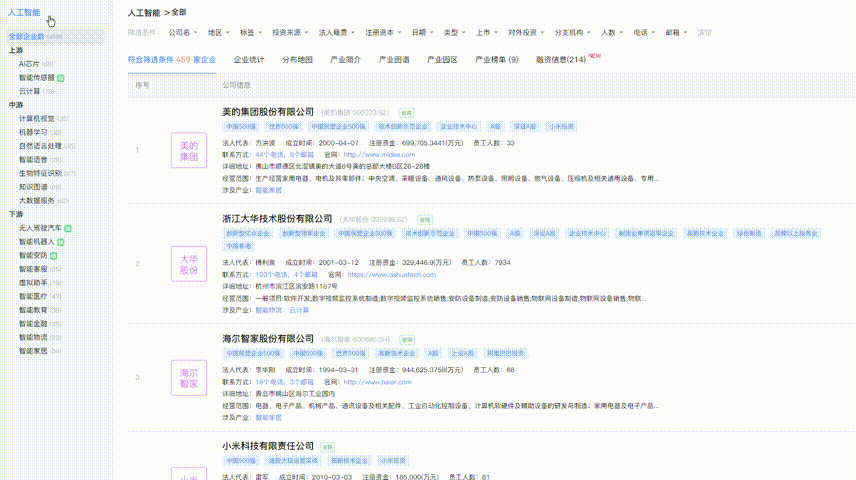Viewport: 856px width, 480px height.
Task: Click the 官网 badge beside 美的集团股份有限公司
Action: point(406,113)
